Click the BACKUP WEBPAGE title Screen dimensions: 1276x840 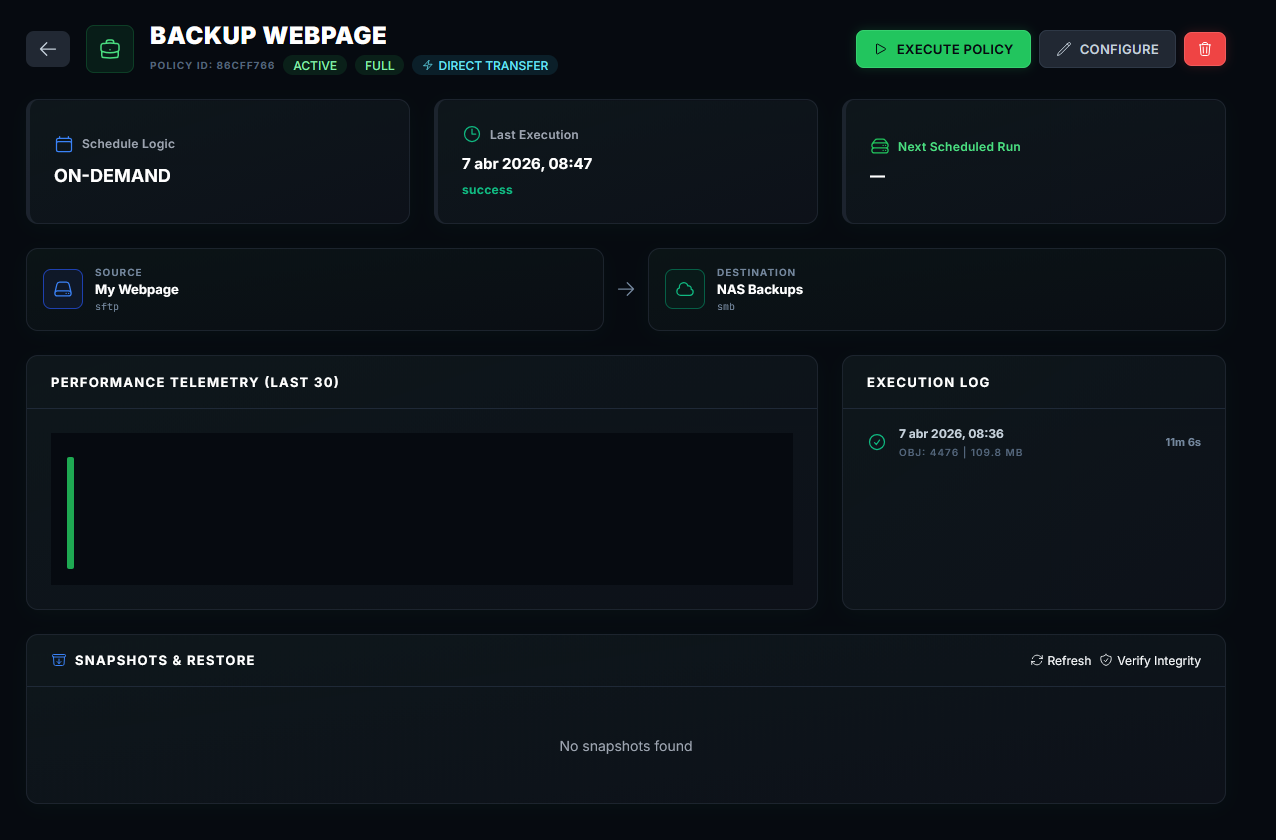268,35
